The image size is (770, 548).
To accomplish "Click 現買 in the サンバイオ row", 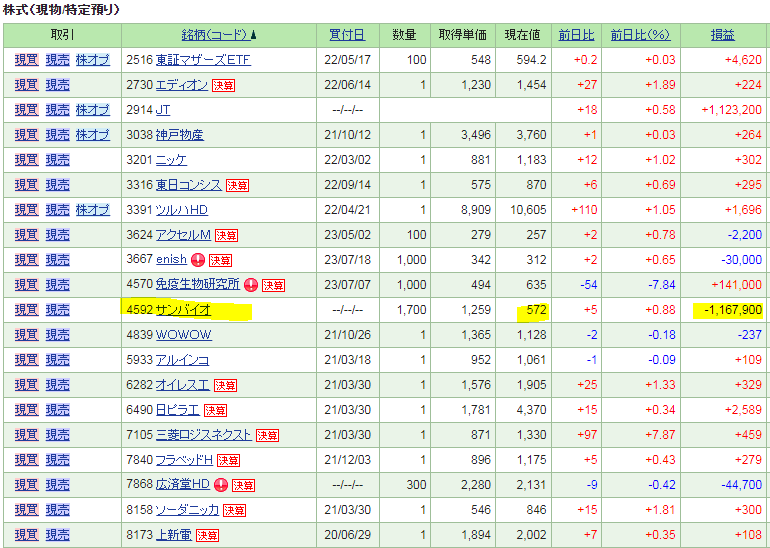I will coord(27,310).
